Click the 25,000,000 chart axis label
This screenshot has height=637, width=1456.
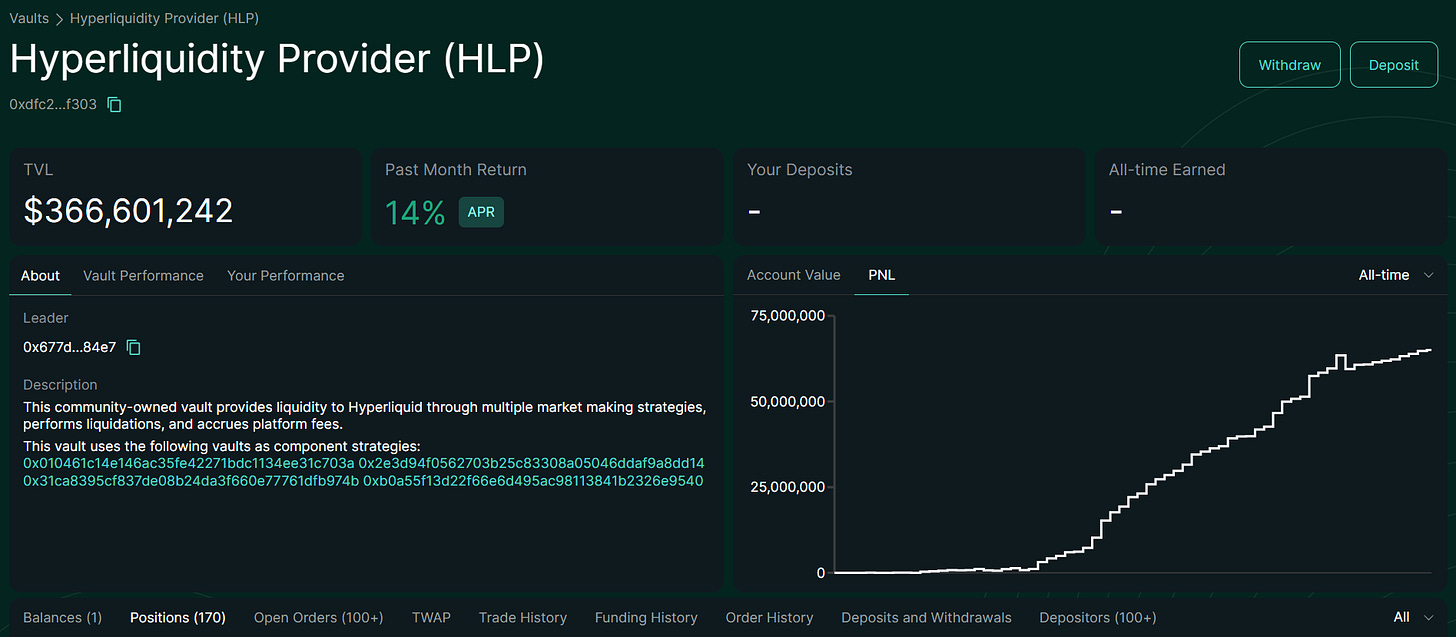[x=787, y=487]
